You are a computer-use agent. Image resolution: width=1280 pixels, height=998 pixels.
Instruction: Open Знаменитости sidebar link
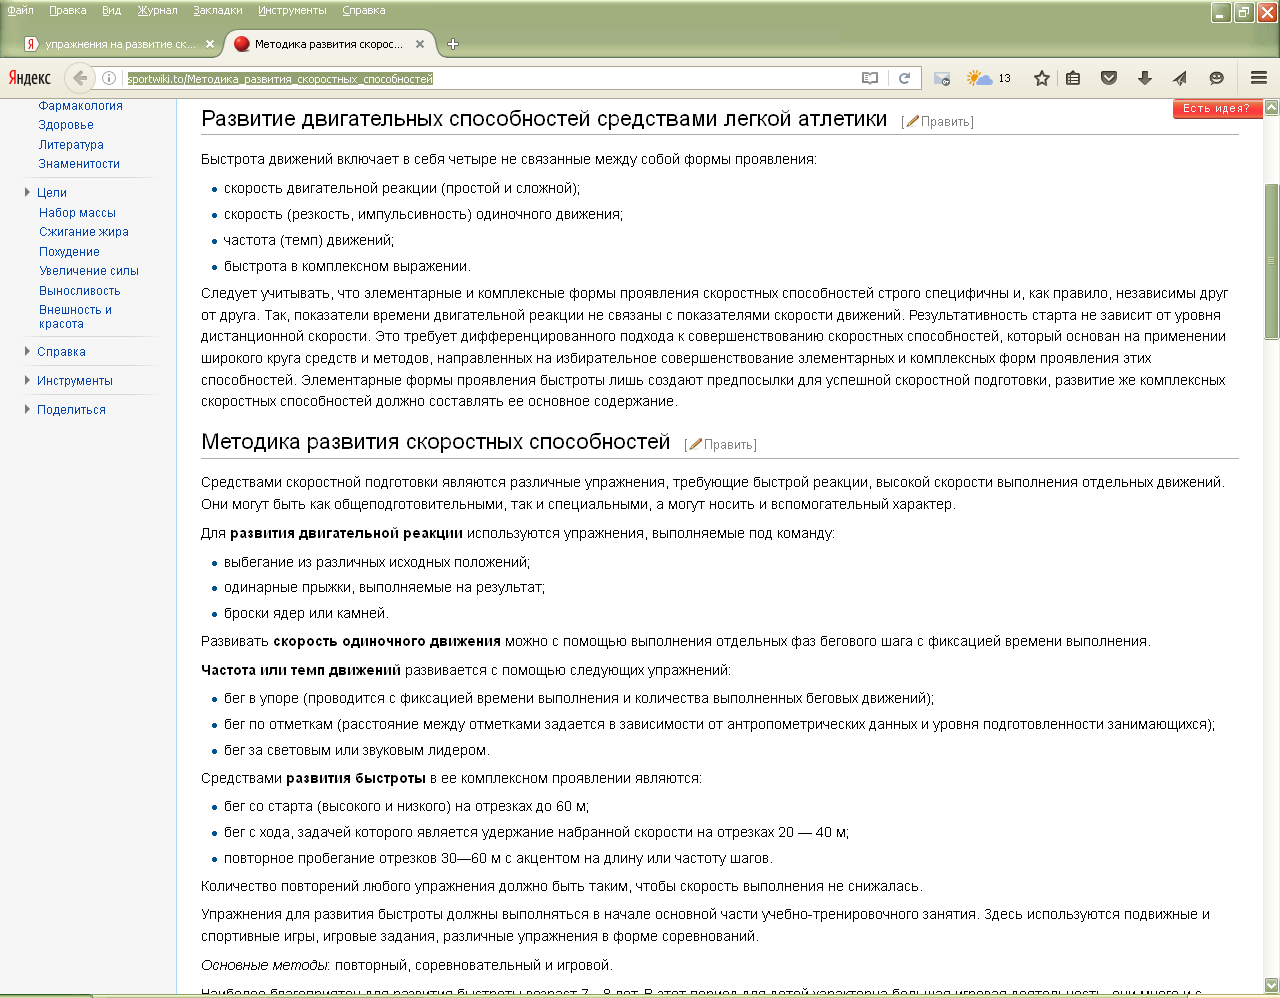(x=79, y=164)
